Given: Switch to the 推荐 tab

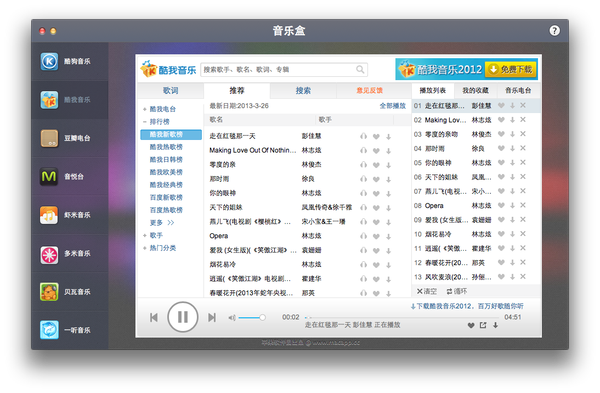Looking at the screenshot, I should click(237, 91).
